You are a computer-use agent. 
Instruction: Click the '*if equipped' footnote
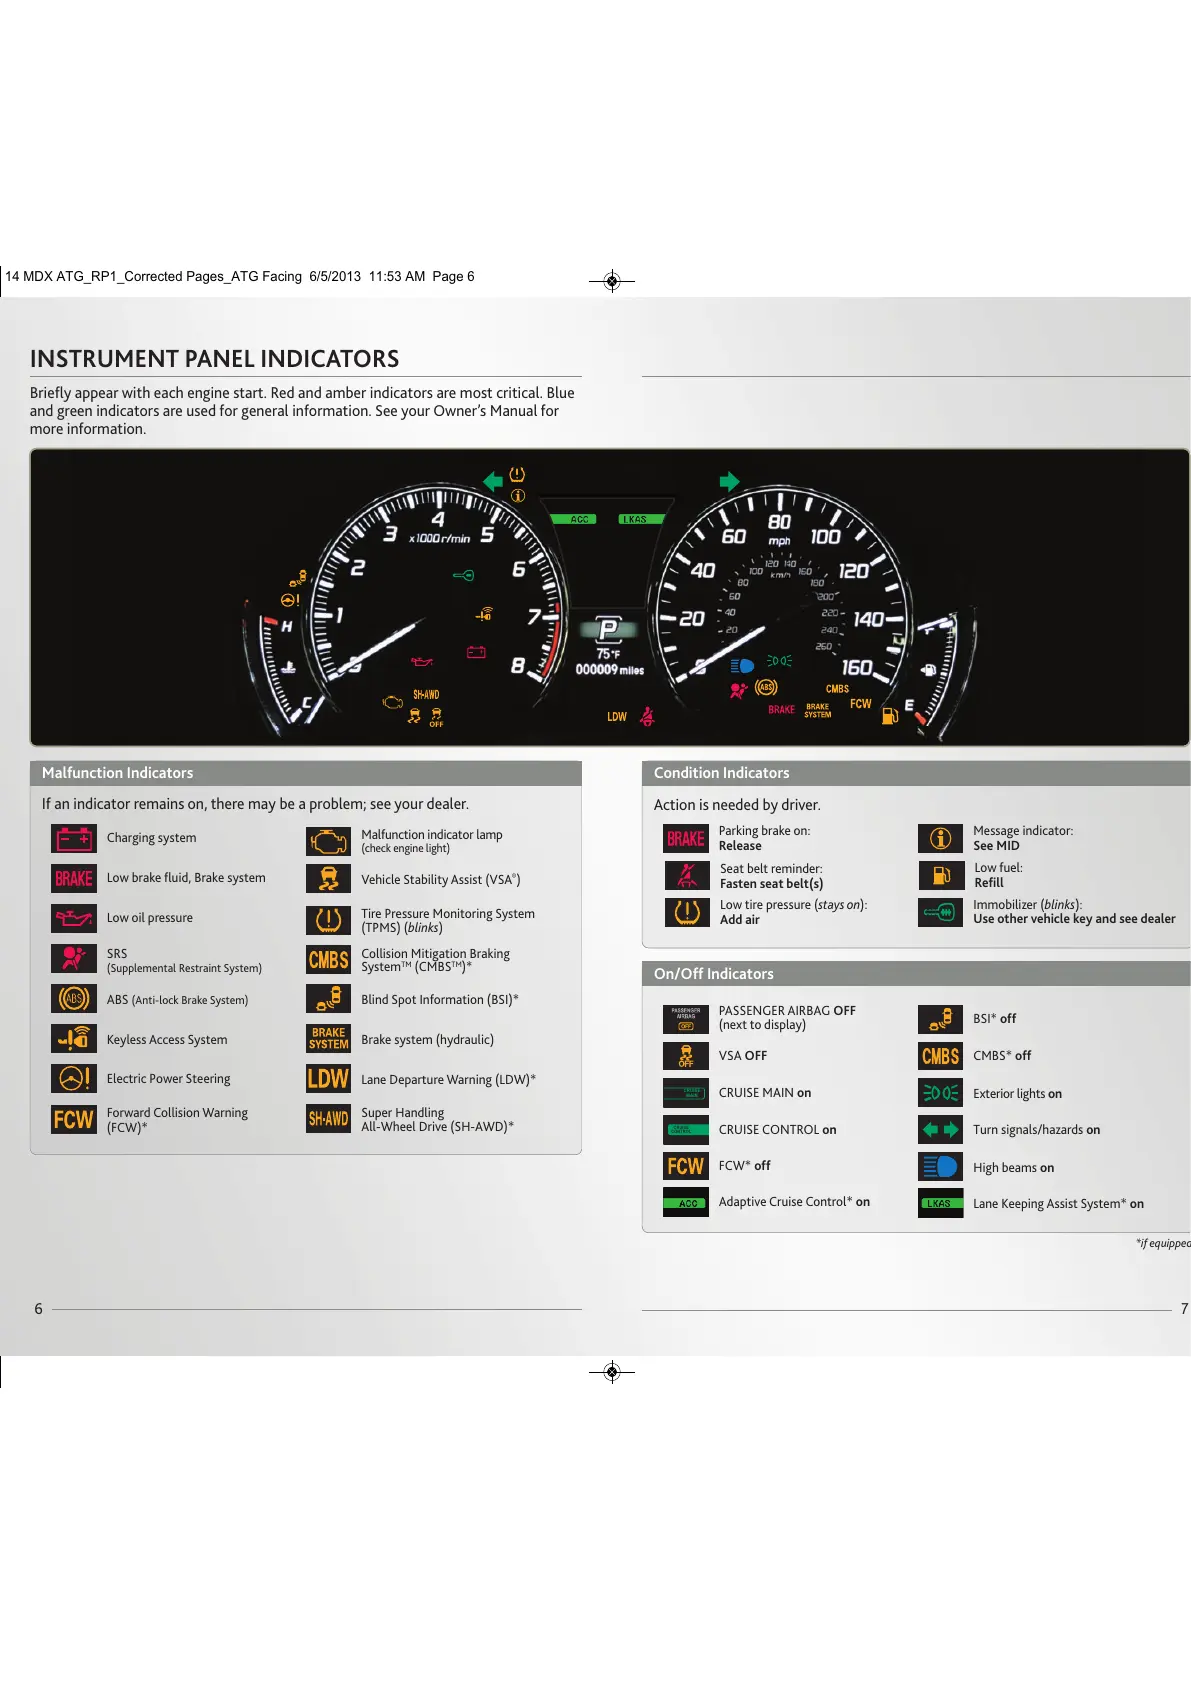[x=1163, y=1243]
